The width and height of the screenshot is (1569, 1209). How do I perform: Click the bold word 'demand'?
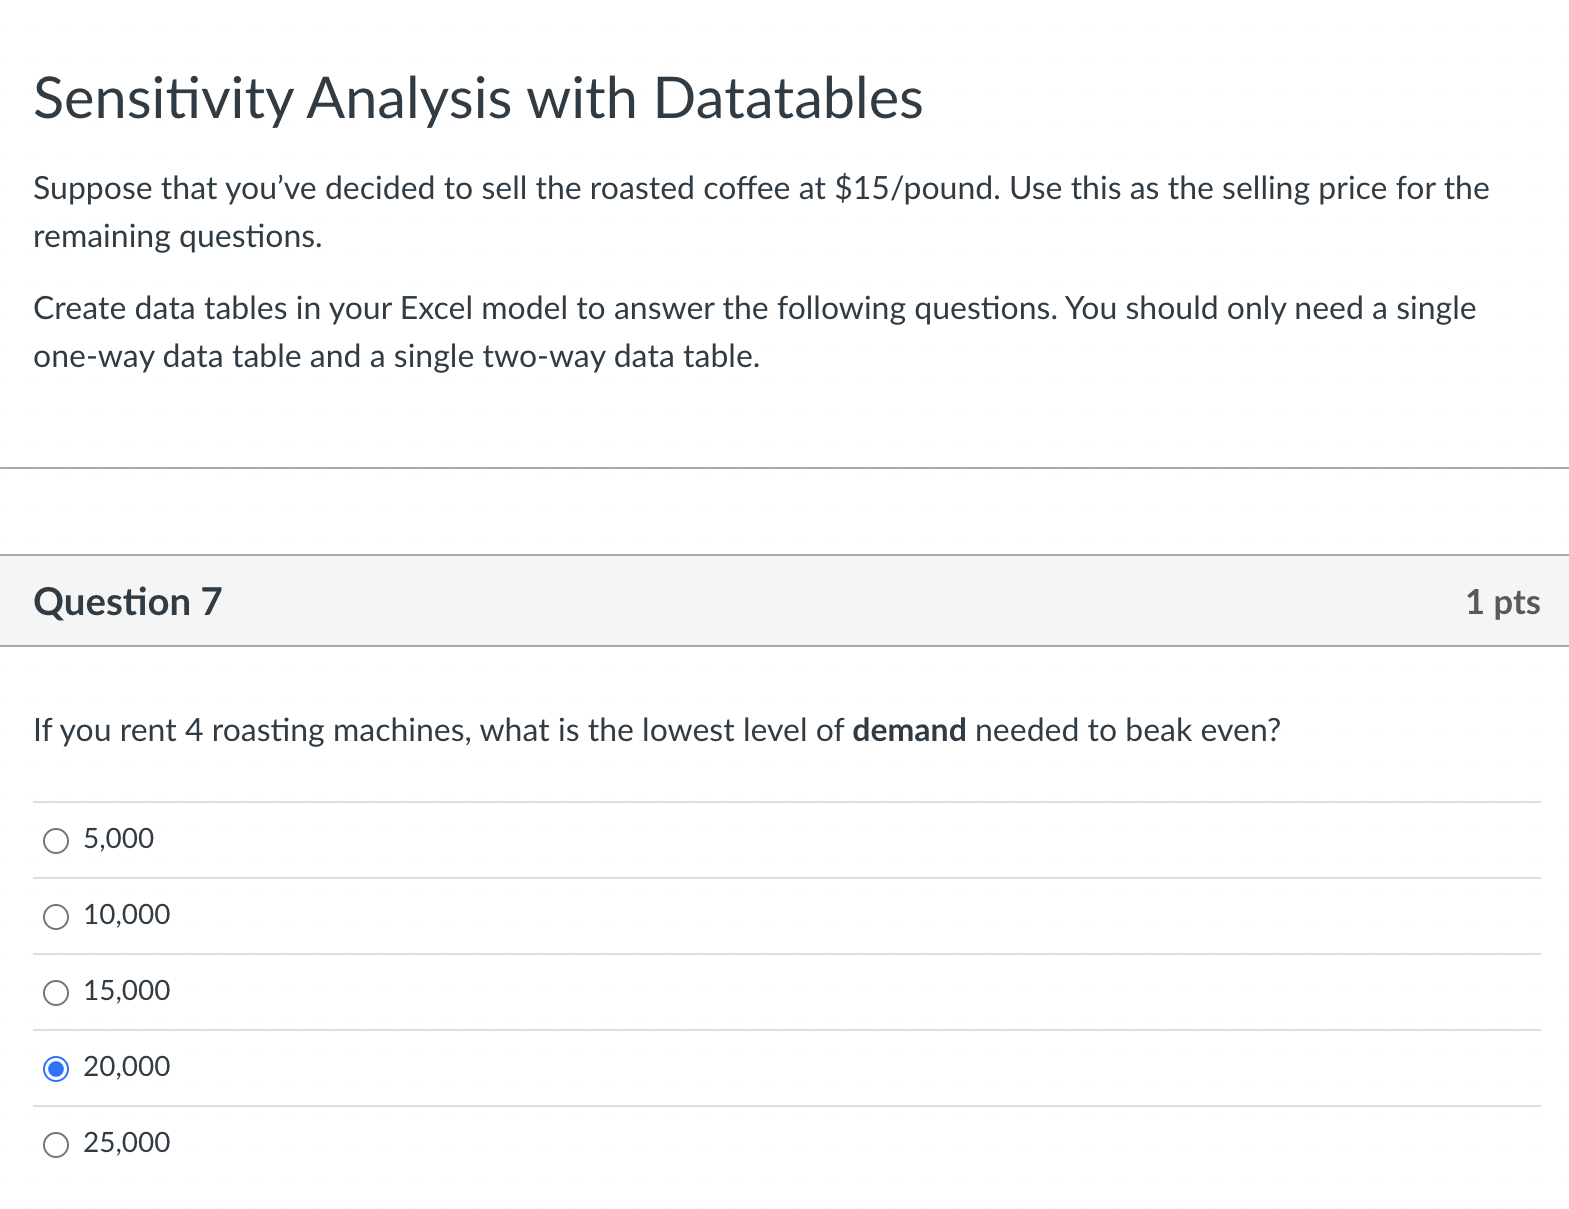point(909,731)
